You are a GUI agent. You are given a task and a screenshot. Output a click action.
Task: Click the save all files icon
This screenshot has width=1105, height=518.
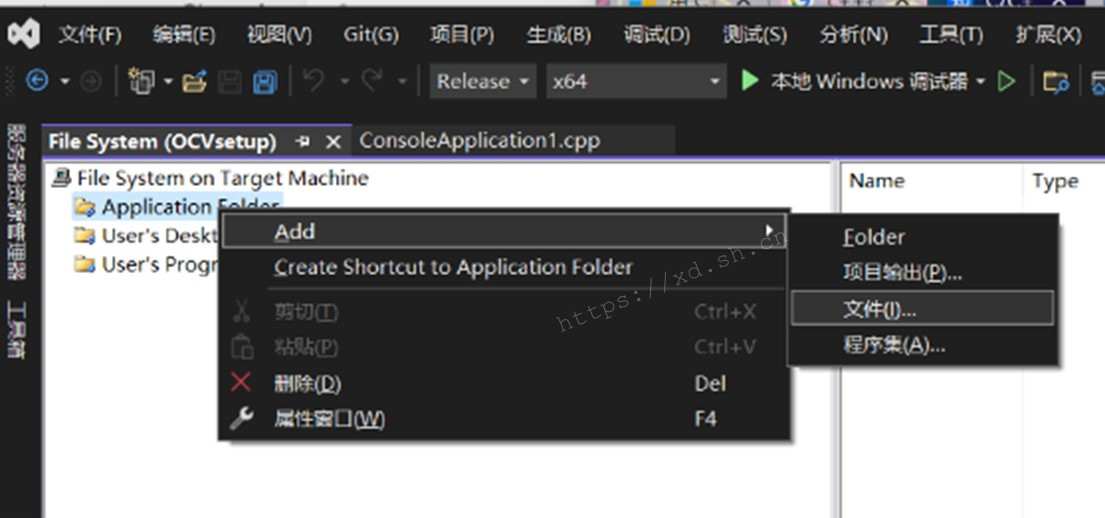click(265, 82)
